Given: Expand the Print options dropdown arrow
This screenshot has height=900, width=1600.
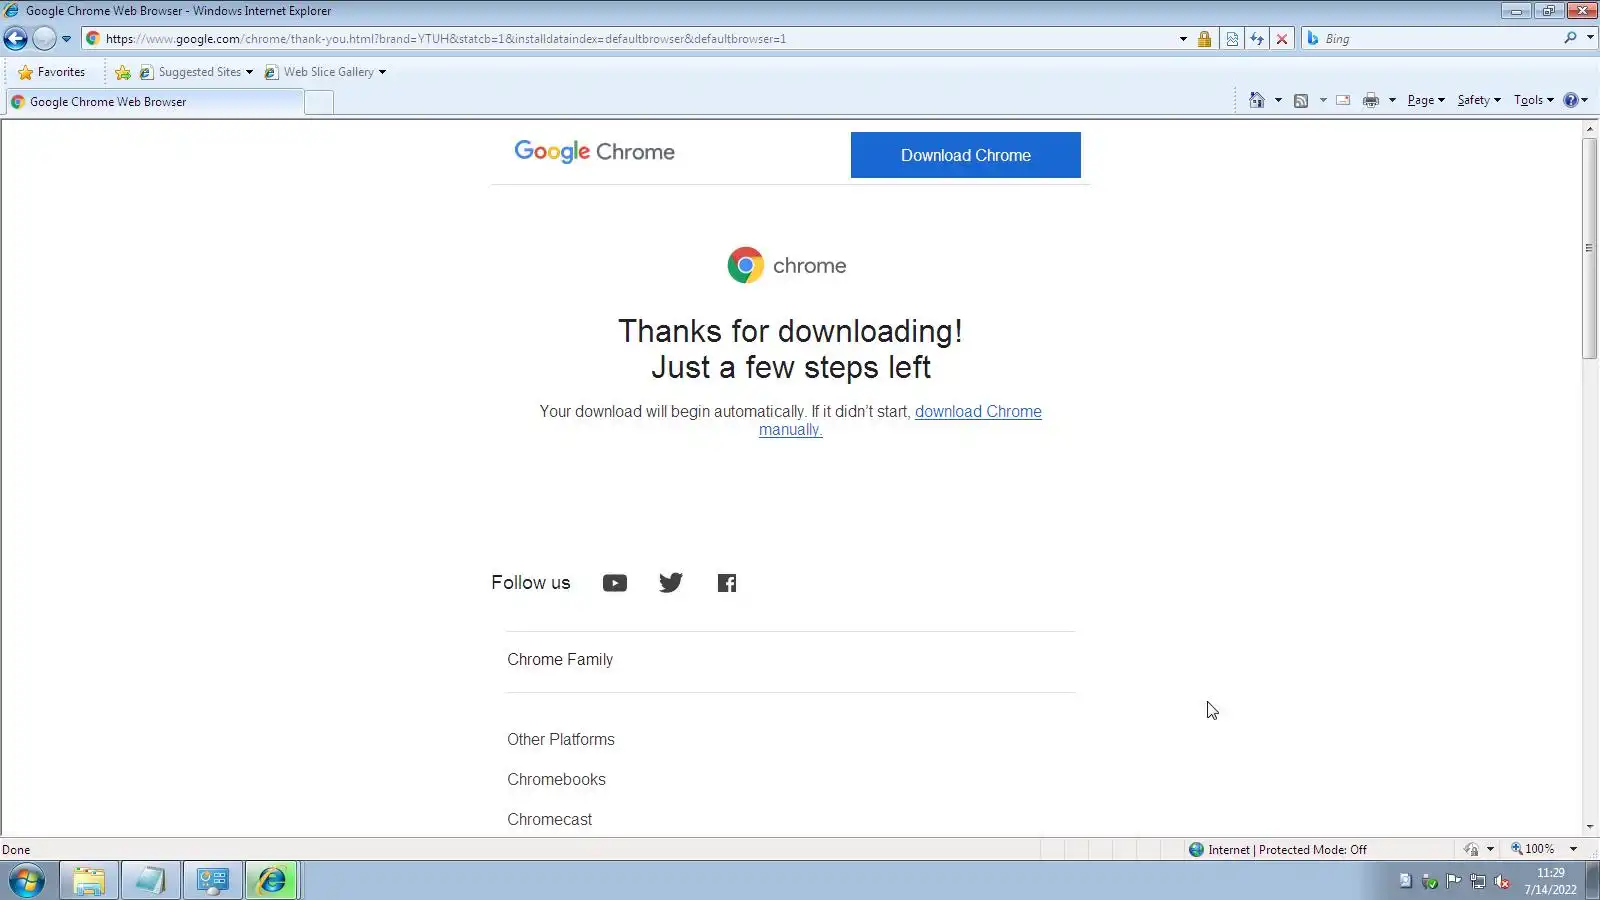Looking at the screenshot, I should 1392,100.
